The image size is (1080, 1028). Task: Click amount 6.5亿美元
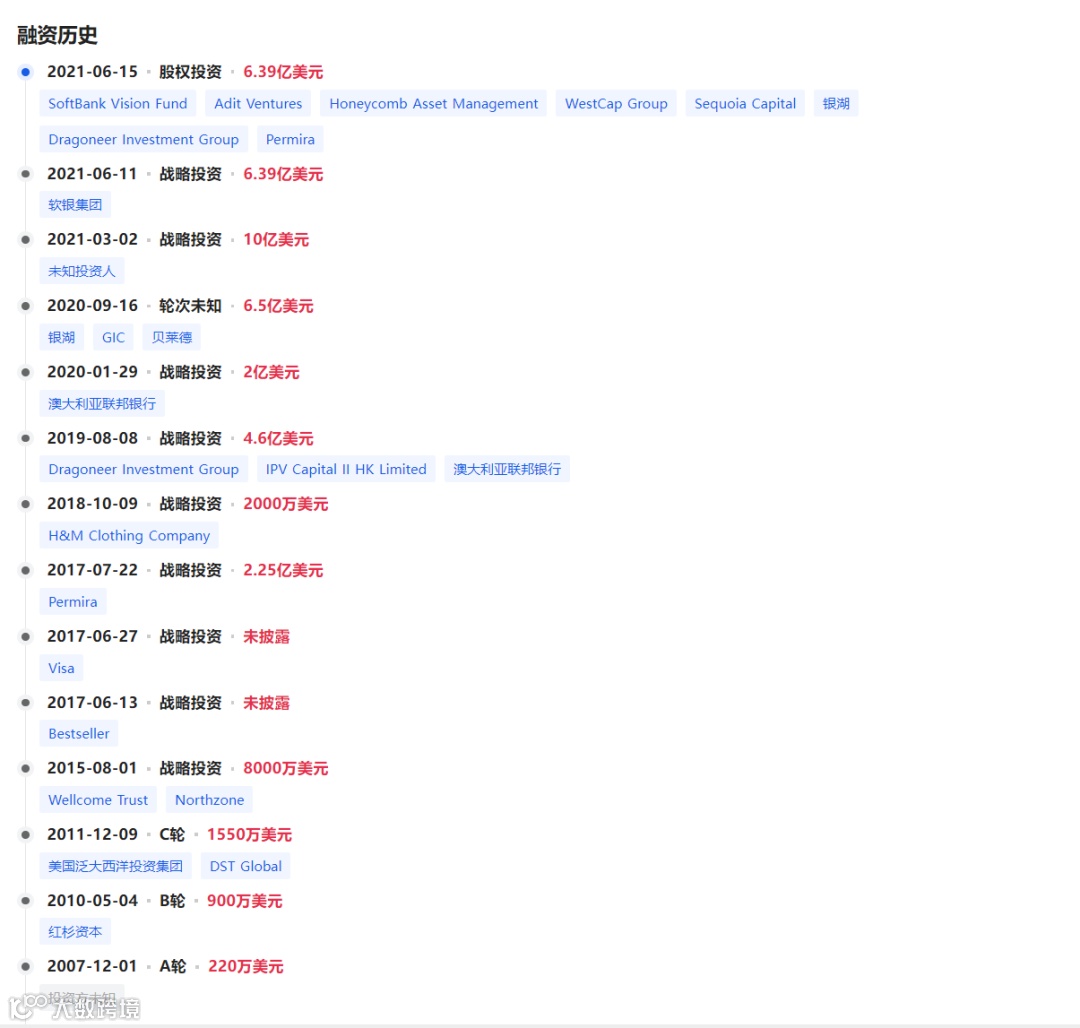pyautogui.click(x=278, y=306)
